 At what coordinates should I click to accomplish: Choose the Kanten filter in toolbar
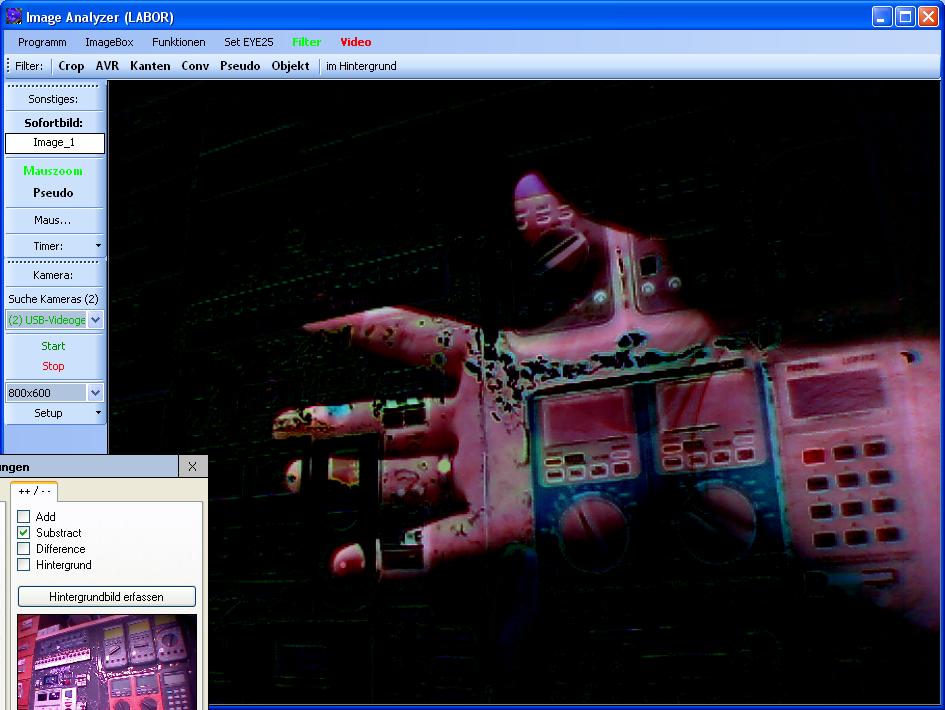(150, 66)
